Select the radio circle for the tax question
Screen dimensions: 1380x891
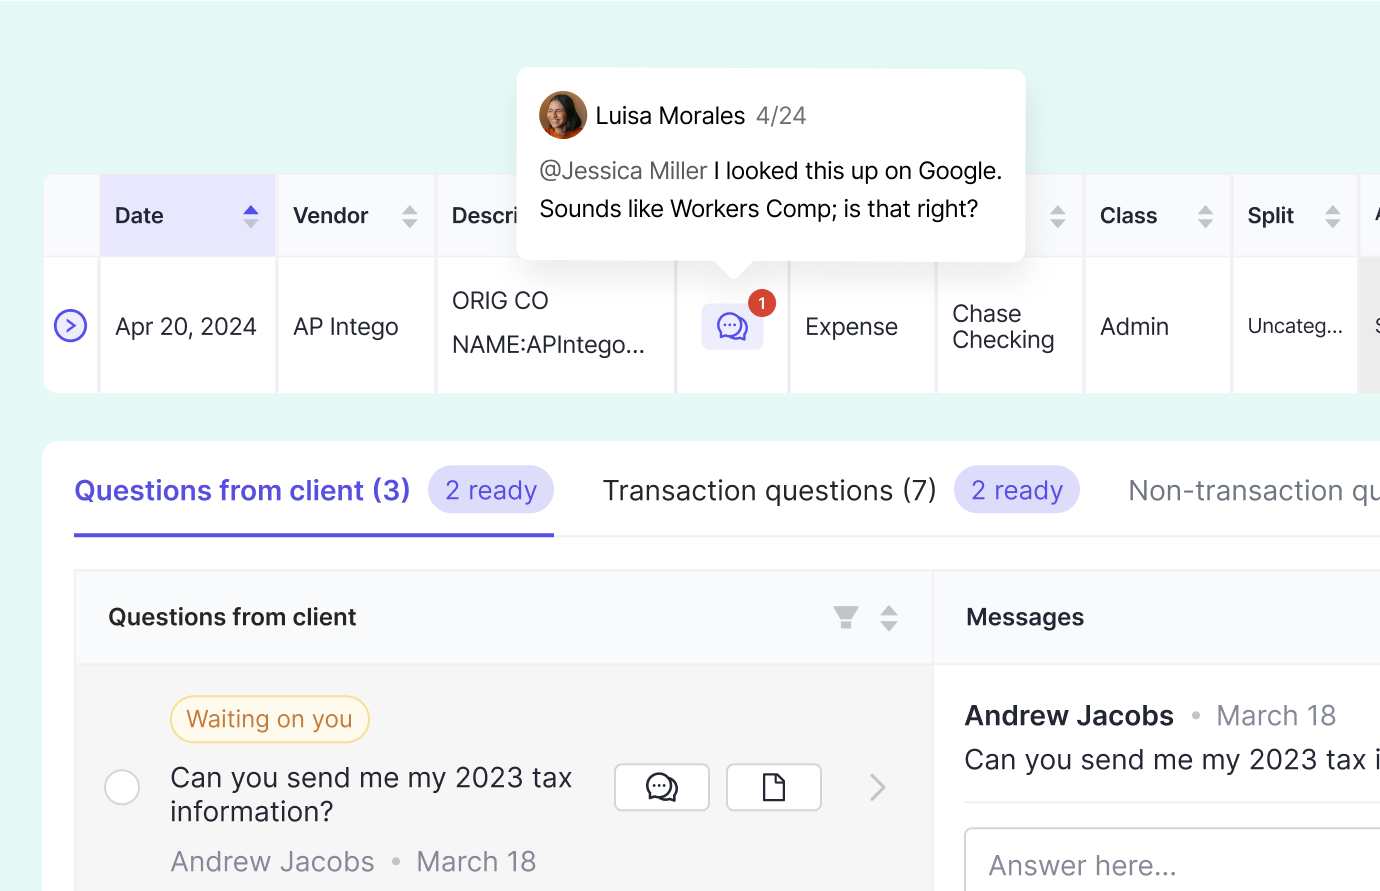coord(122,788)
